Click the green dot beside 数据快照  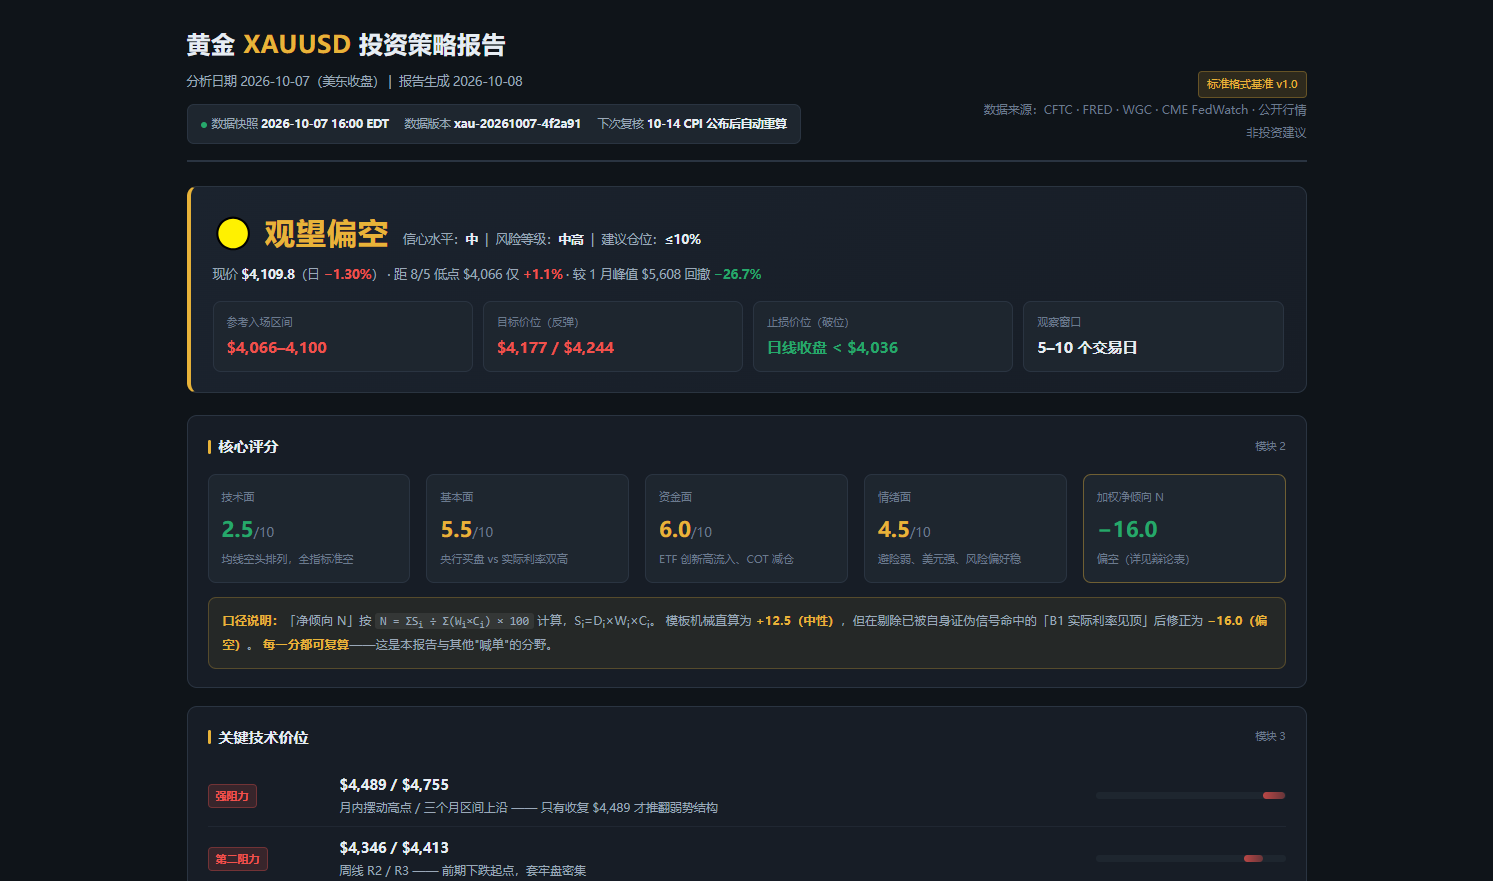pos(204,125)
